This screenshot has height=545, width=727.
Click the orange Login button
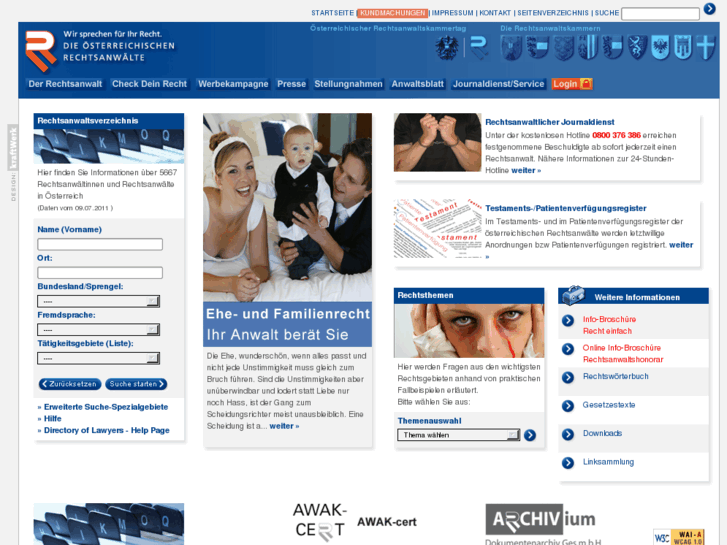(572, 84)
